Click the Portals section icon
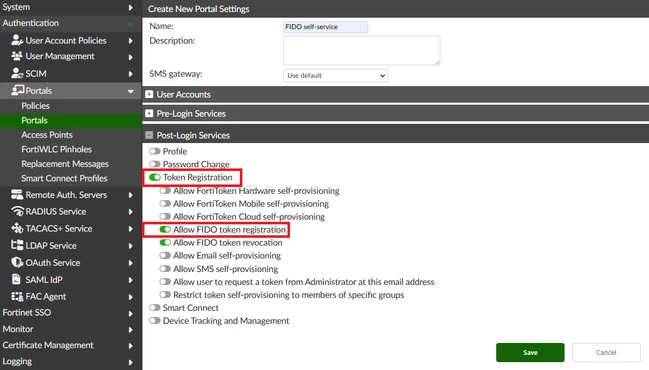 pos(18,90)
